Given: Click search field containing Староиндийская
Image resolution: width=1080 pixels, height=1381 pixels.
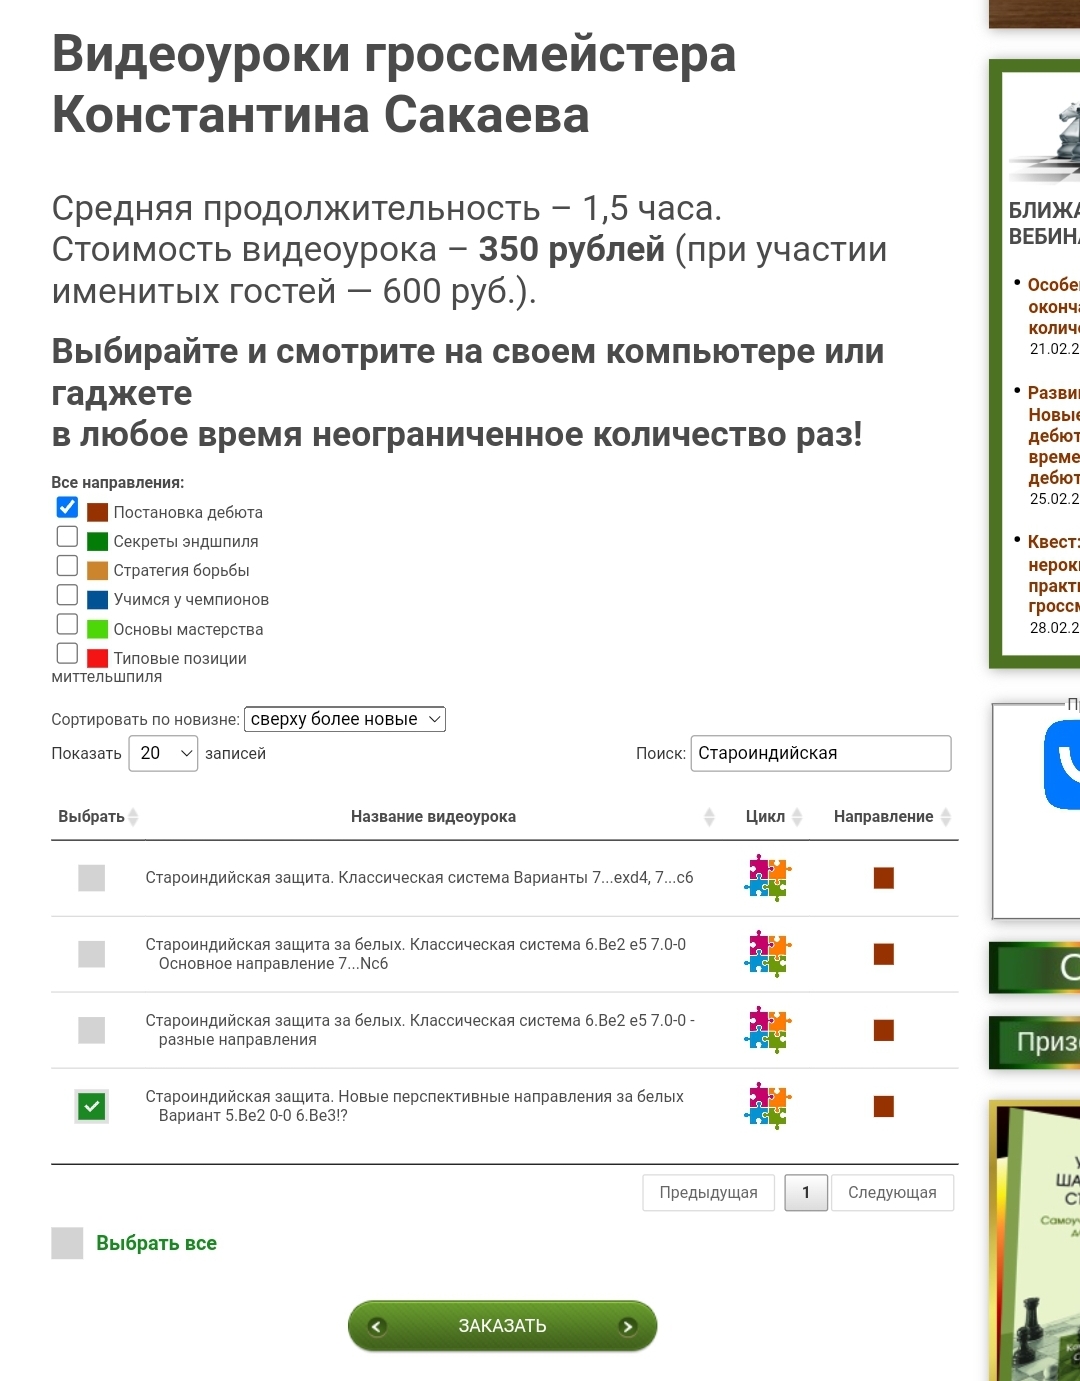Looking at the screenshot, I should tap(820, 753).
